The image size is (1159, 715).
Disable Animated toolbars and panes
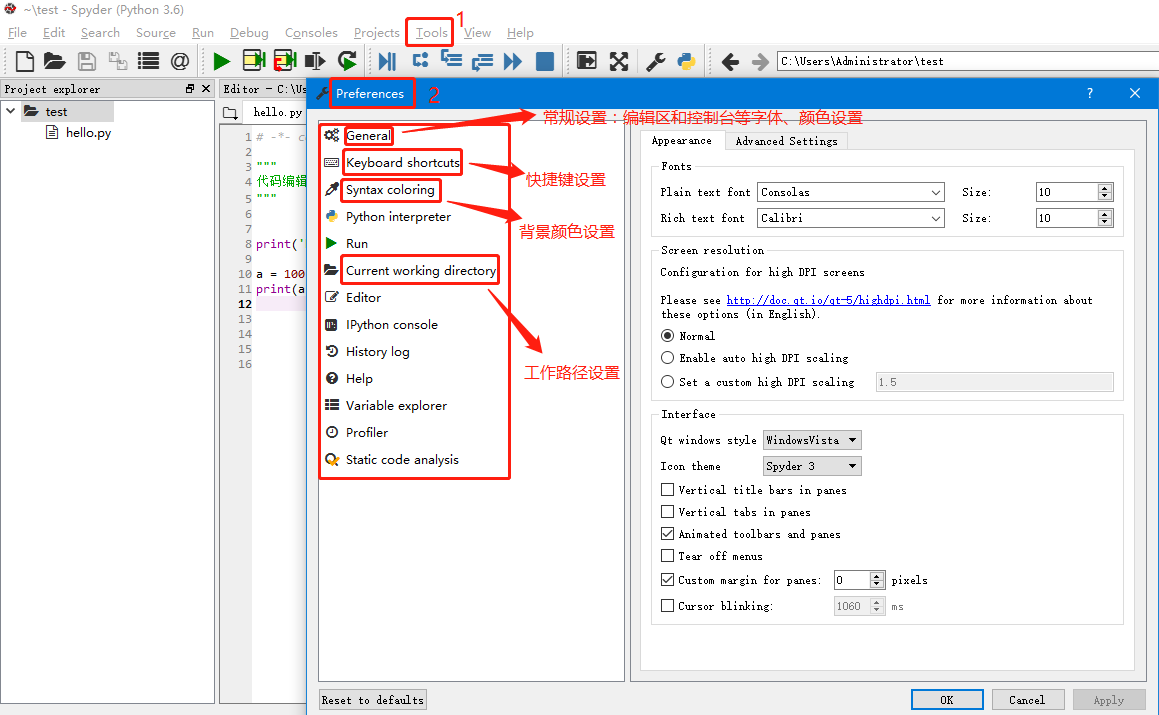point(667,534)
